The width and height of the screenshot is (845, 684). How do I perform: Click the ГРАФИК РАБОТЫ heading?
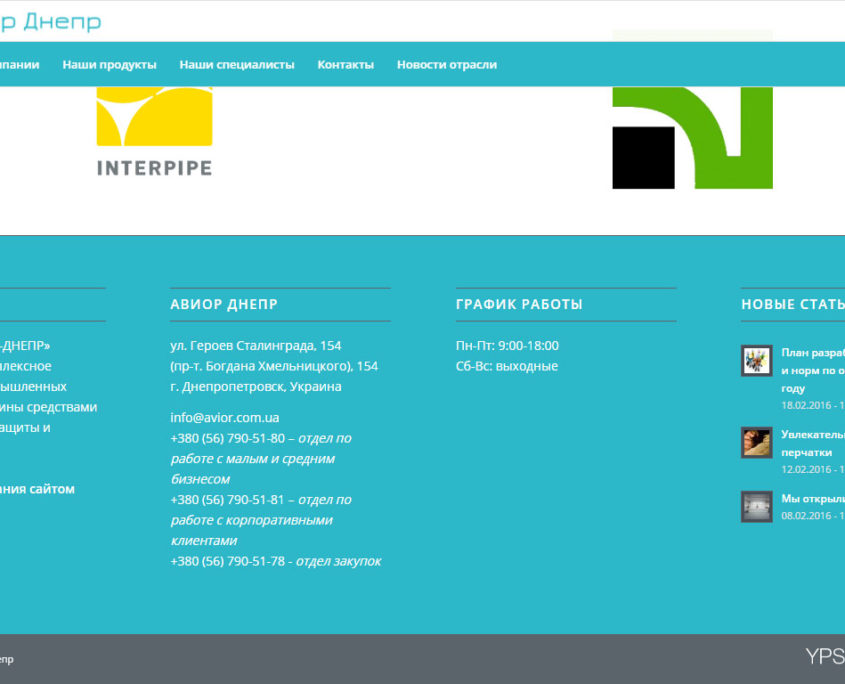click(x=519, y=305)
